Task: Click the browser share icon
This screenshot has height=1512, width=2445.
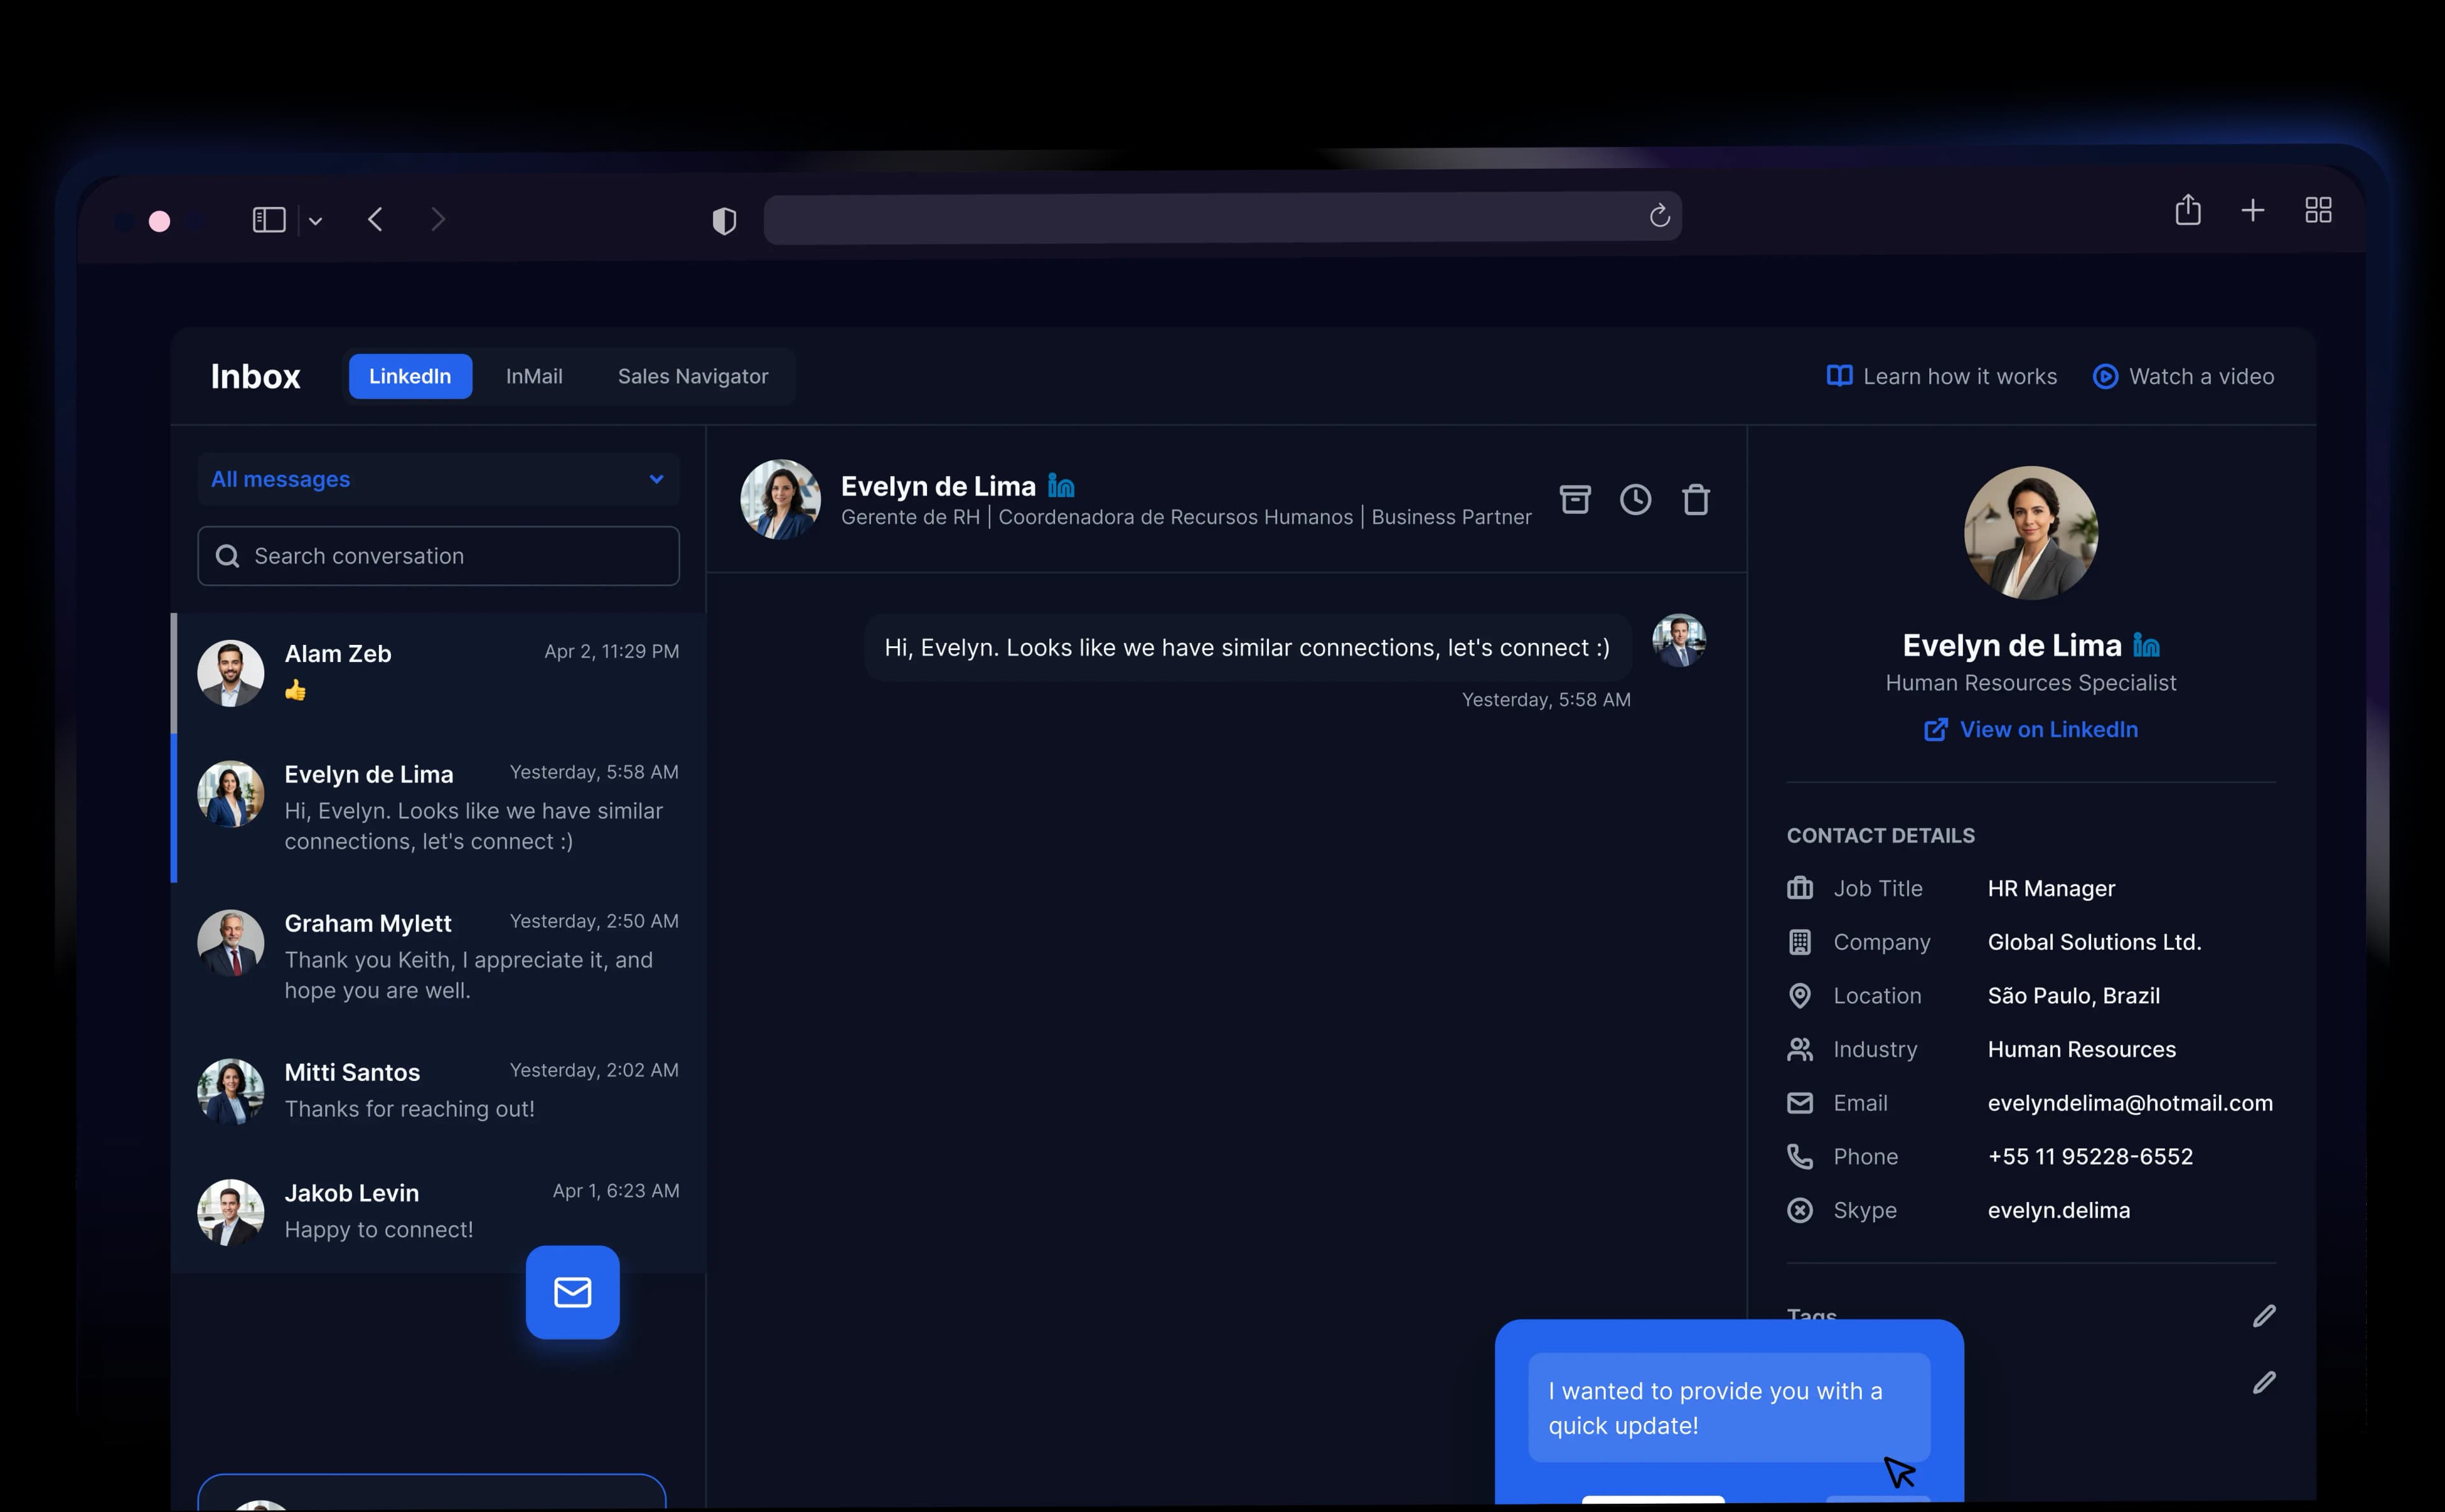Action: [x=2188, y=210]
